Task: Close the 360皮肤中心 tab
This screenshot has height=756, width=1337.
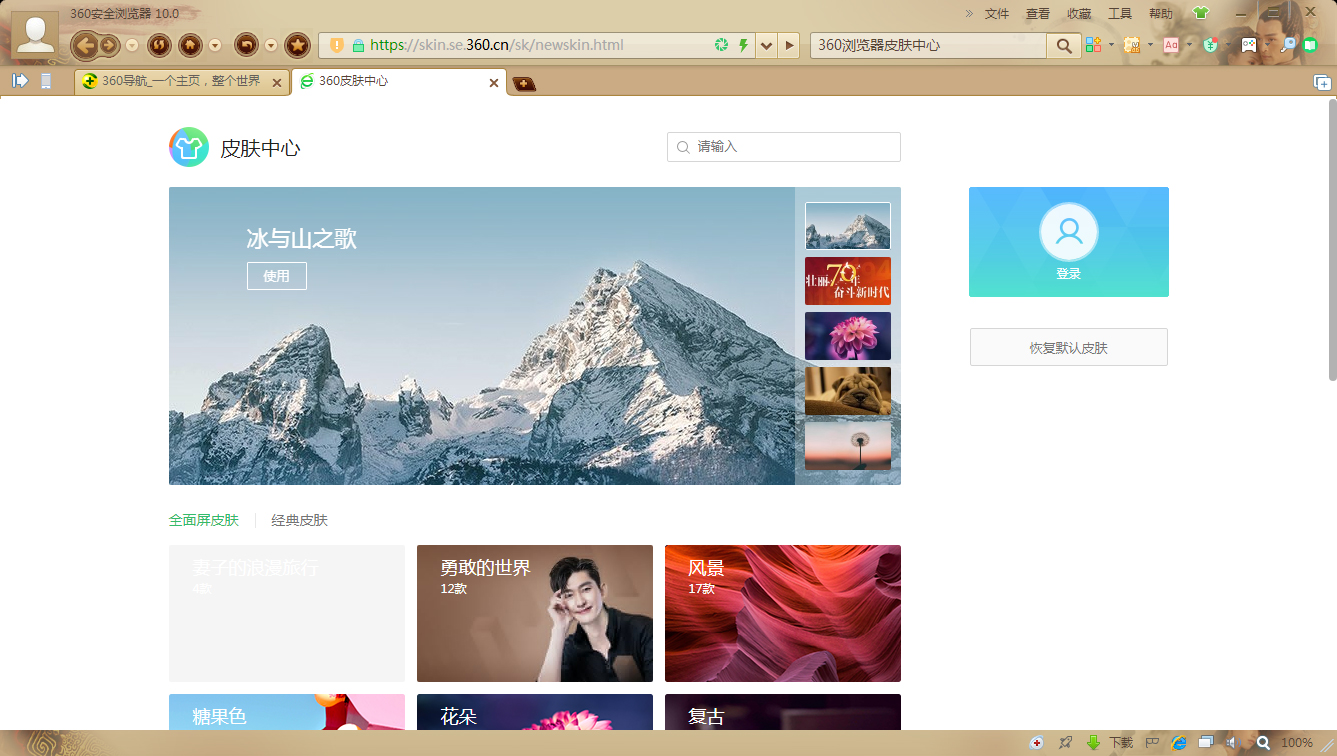Action: point(493,83)
